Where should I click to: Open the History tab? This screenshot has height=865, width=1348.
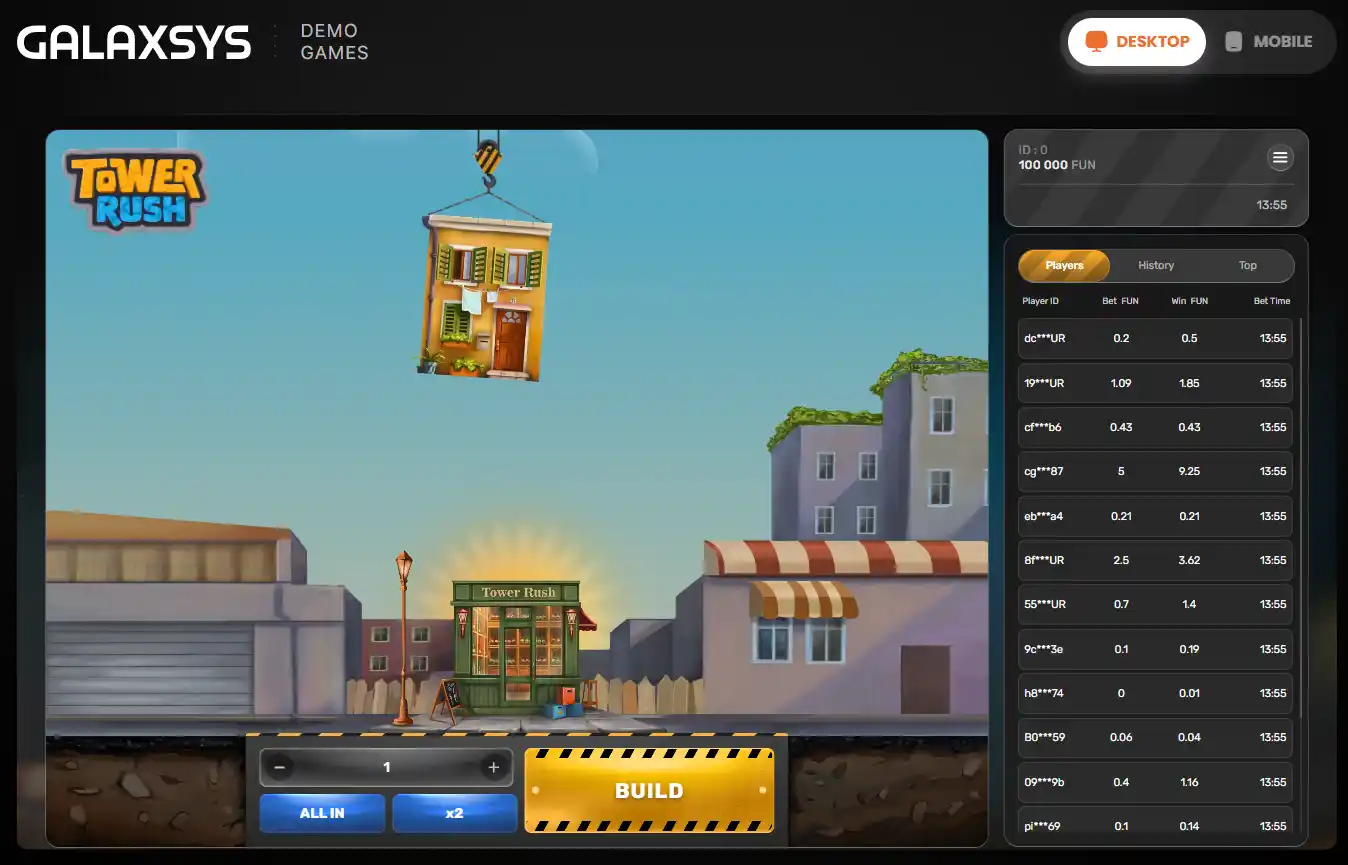[1156, 265]
